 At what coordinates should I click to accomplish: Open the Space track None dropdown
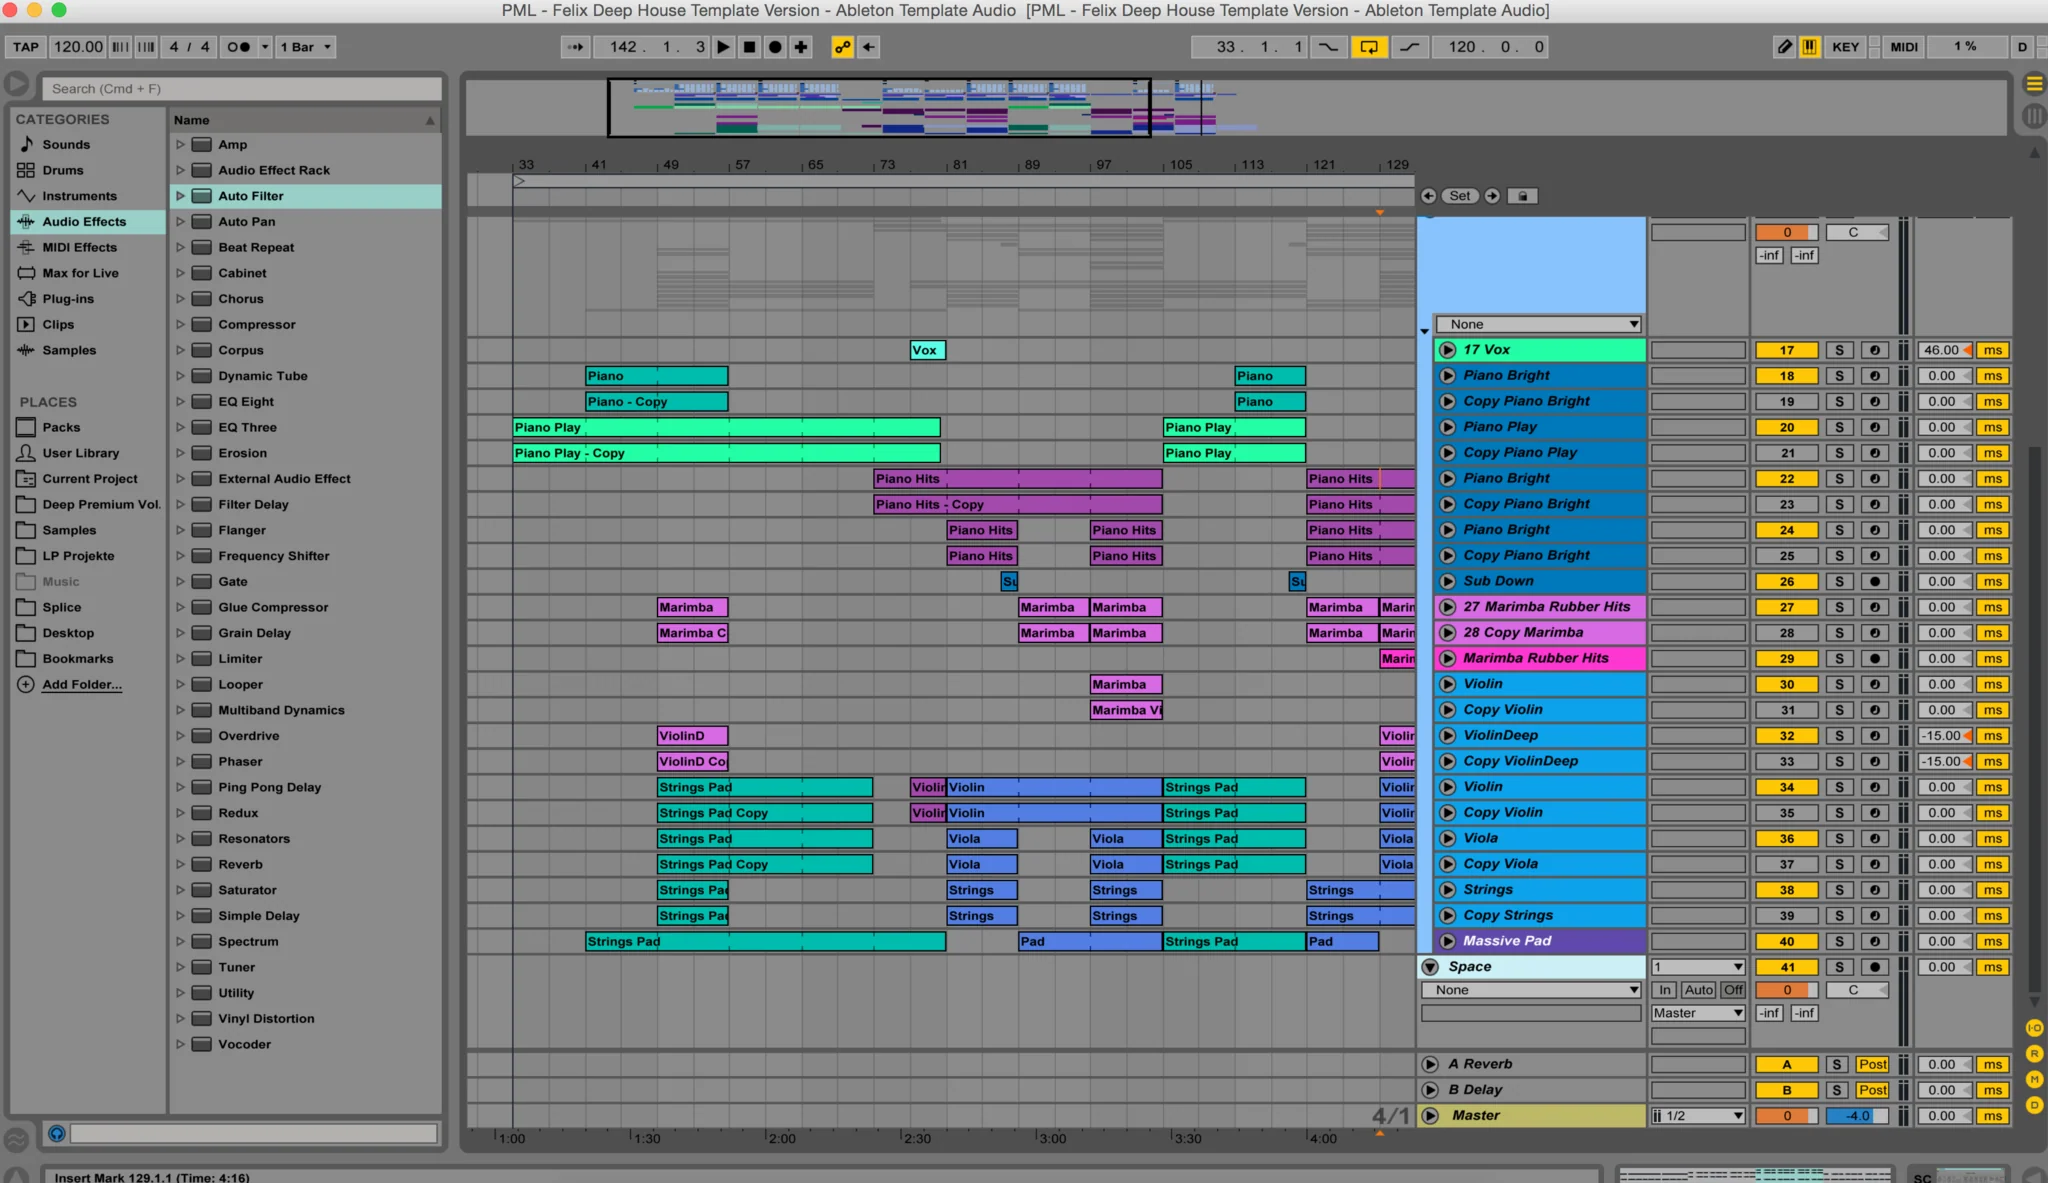[1531, 990]
